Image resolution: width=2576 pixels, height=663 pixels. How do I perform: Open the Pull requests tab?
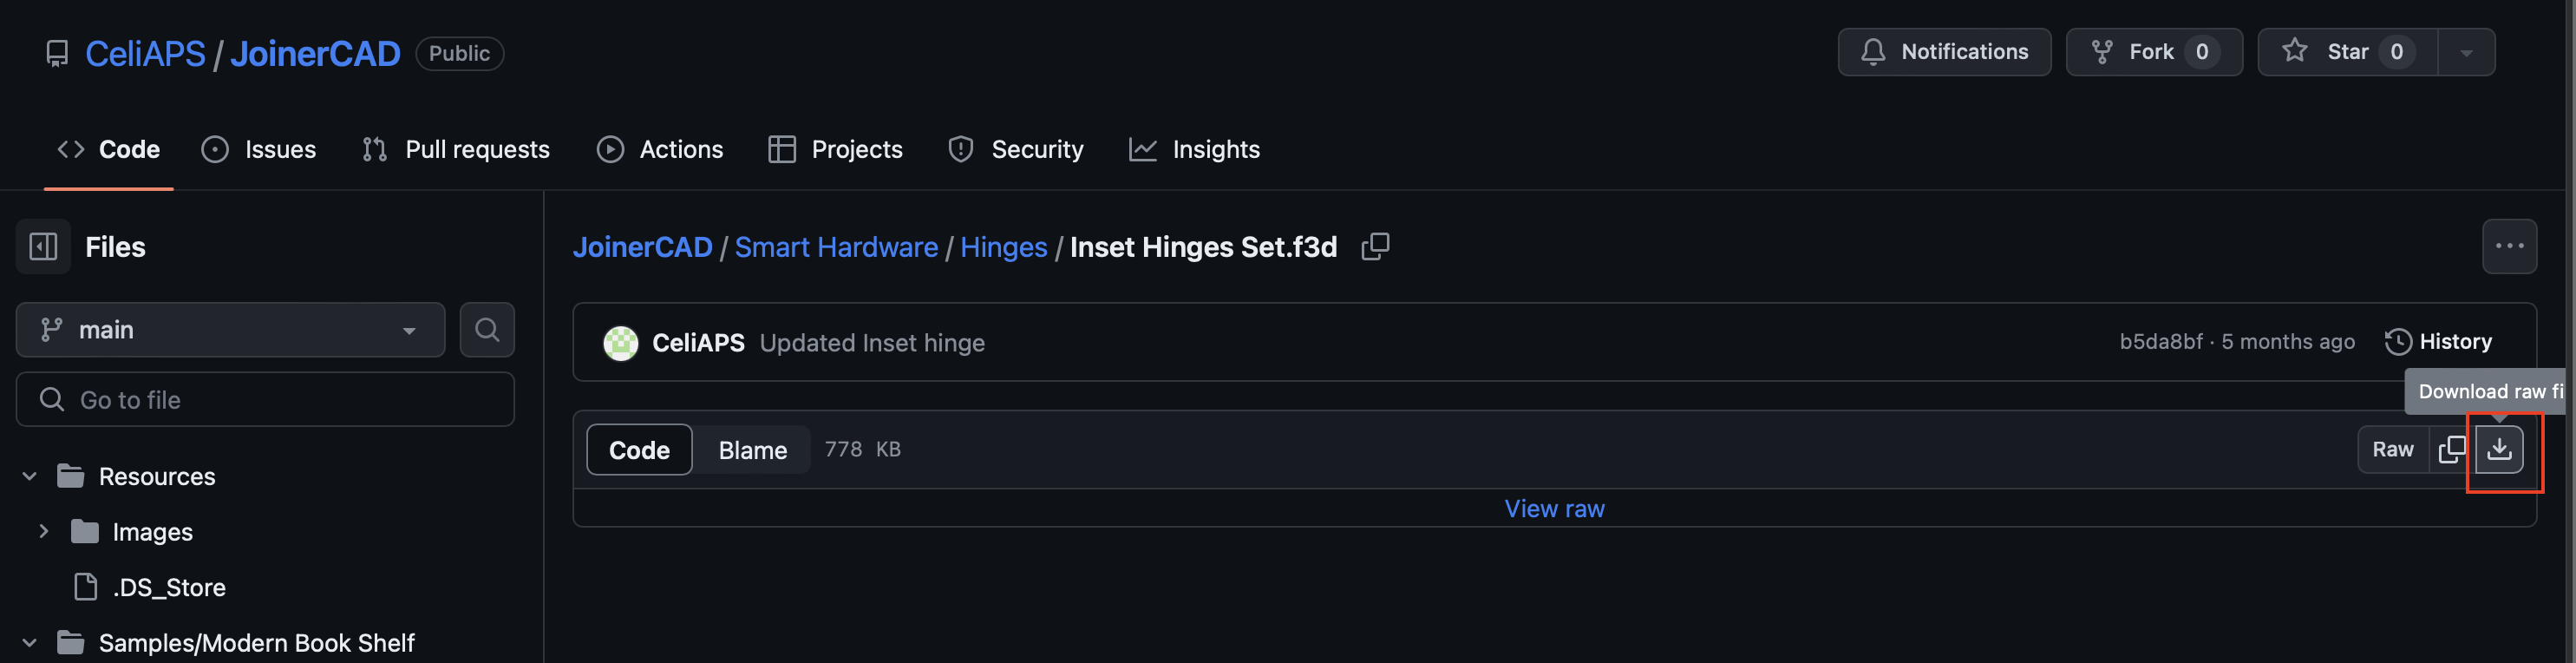click(x=456, y=149)
